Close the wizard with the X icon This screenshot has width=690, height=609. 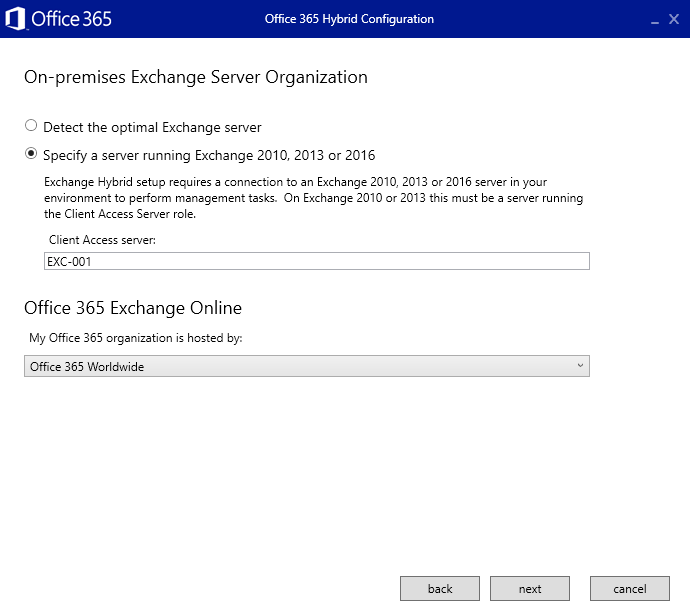[674, 19]
